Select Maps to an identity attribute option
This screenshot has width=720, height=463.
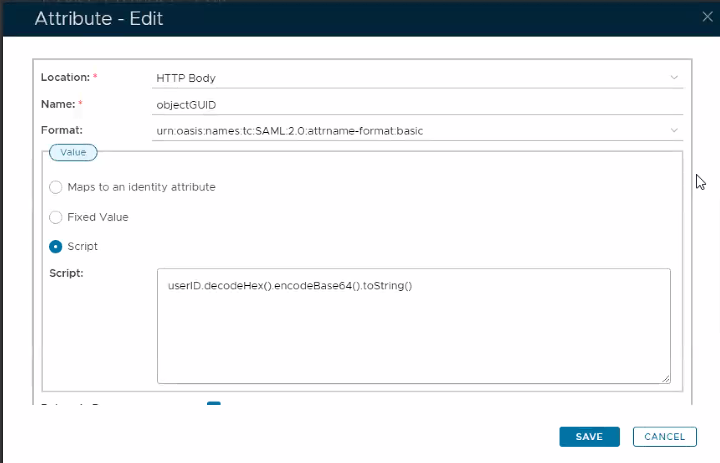pyautogui.click(x=56, y=187)
